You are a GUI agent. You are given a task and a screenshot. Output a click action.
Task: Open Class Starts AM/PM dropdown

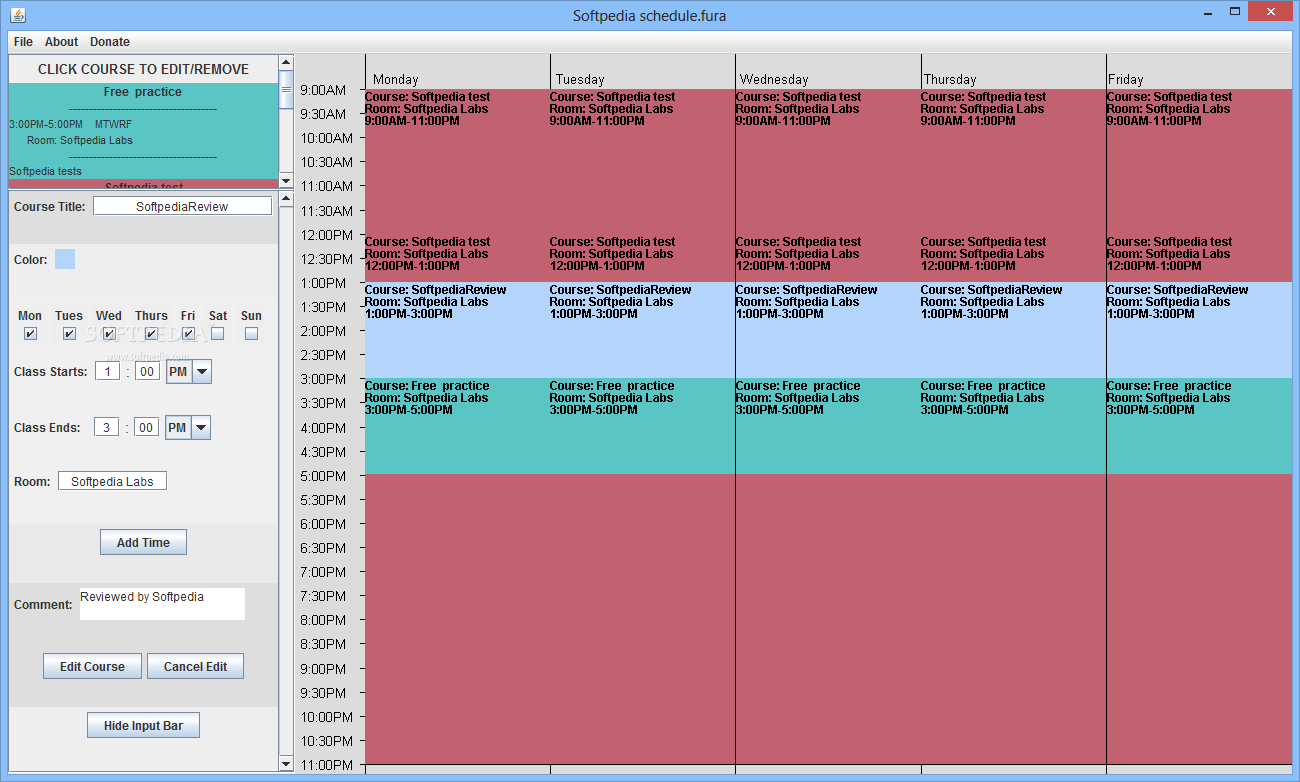(188, 372)
